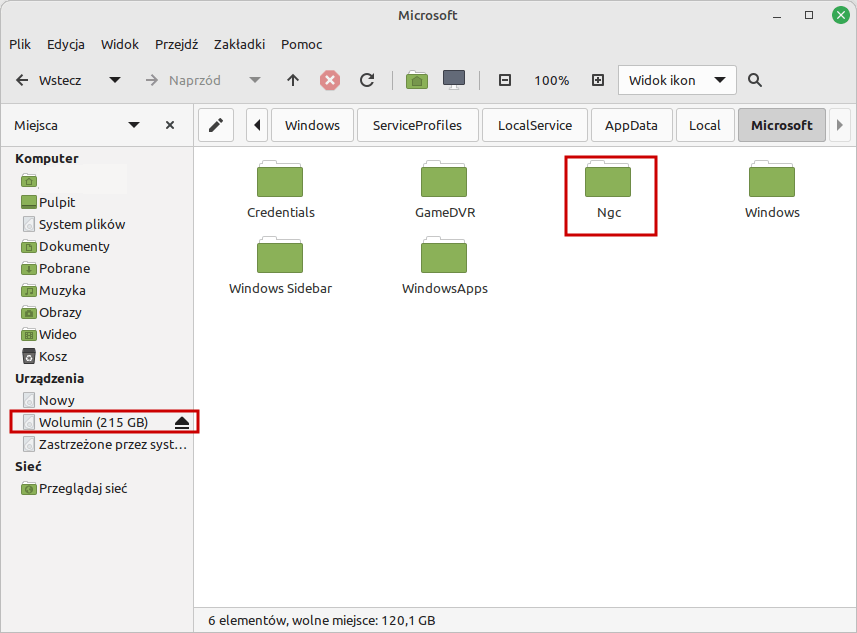Viewport: 857px width, 633px height.
Task: Go up one folder with the up arrow
Action: [x=293, y=80]
